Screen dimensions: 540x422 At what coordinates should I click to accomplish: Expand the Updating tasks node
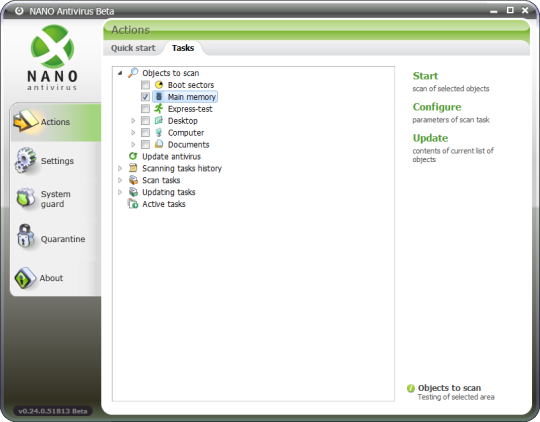click(120, 192)
